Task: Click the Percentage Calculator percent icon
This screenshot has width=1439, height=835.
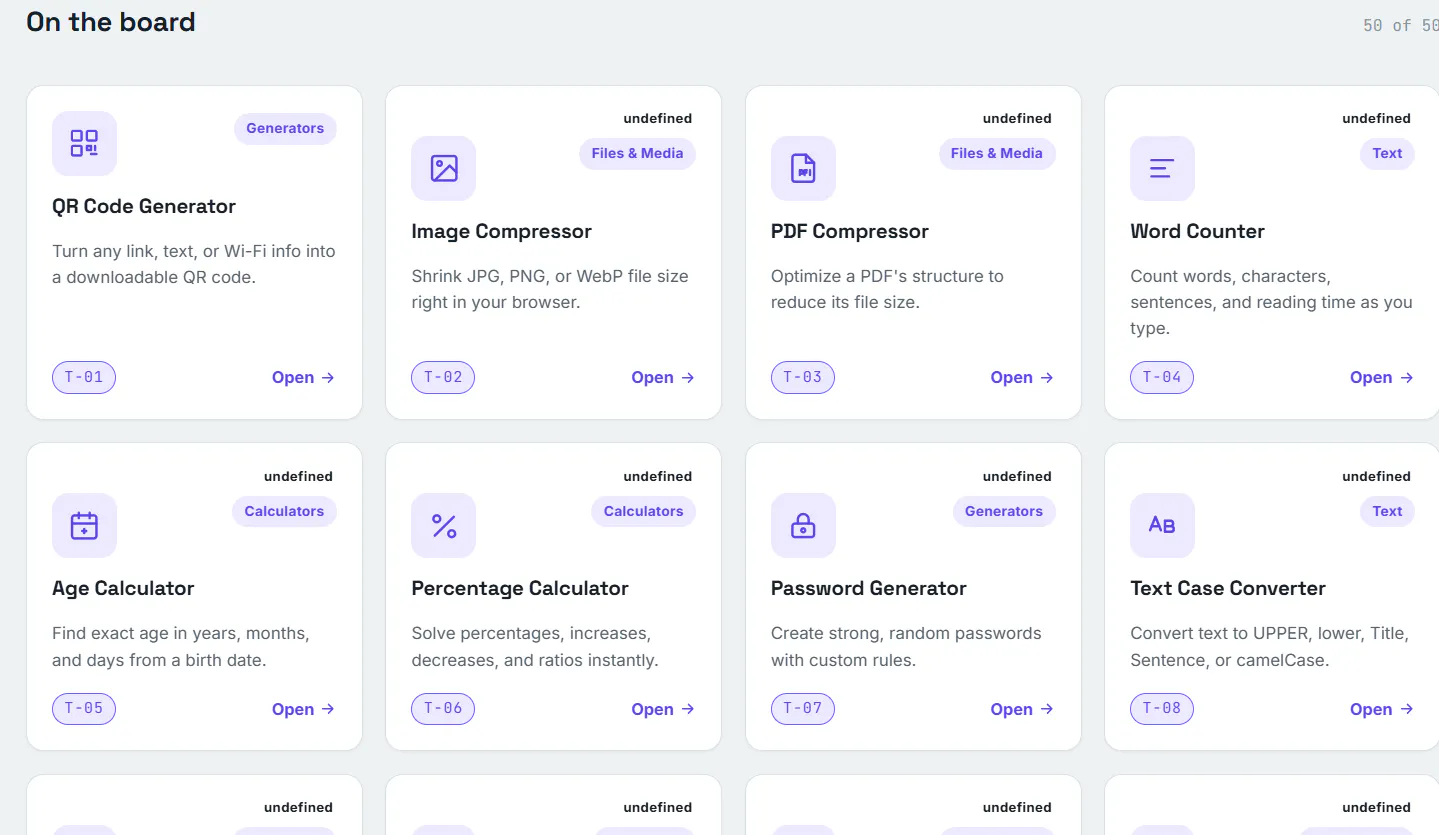Action: 443,525
